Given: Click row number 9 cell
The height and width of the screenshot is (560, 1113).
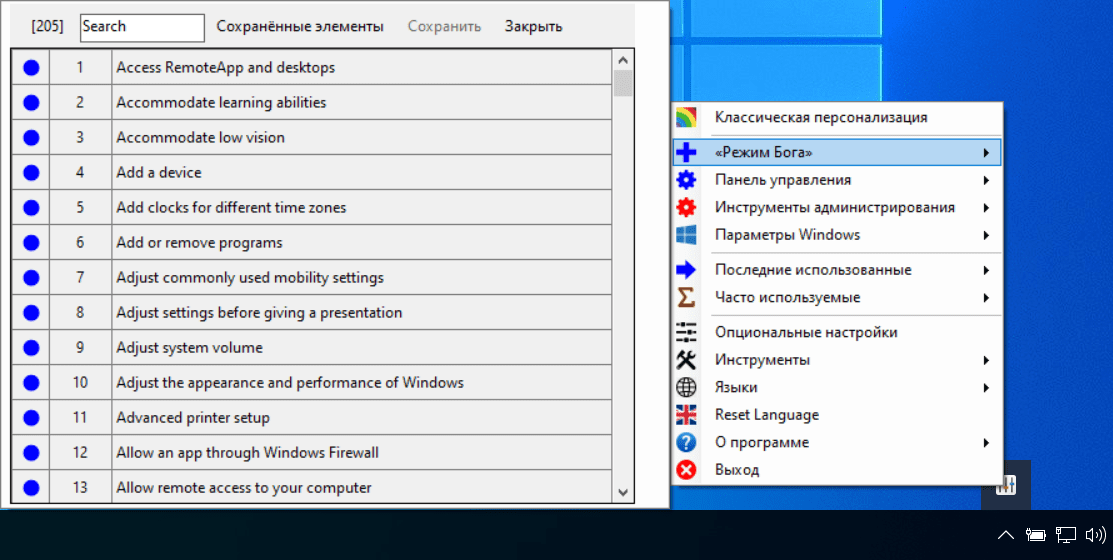Looking at the screenshot, I should tap(80, 348).
